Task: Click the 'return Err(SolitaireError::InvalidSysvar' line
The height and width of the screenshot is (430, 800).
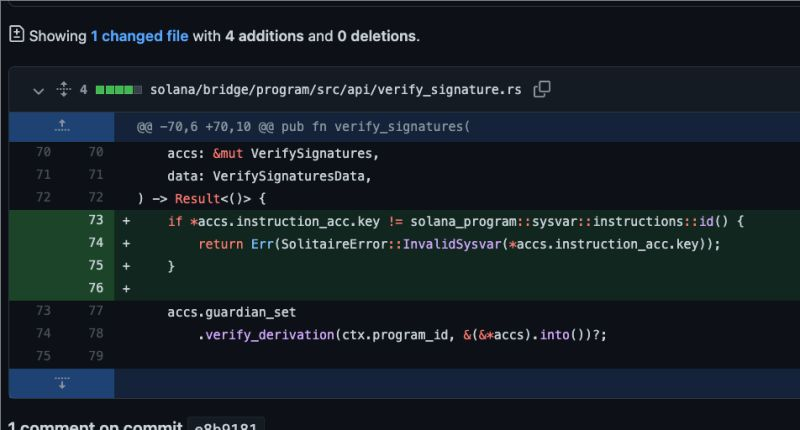Action: [x=459, y=244]
